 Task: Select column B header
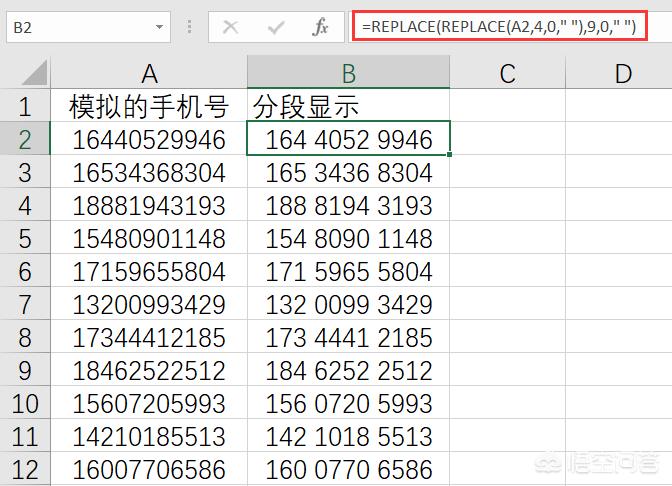tap(348, 72)
